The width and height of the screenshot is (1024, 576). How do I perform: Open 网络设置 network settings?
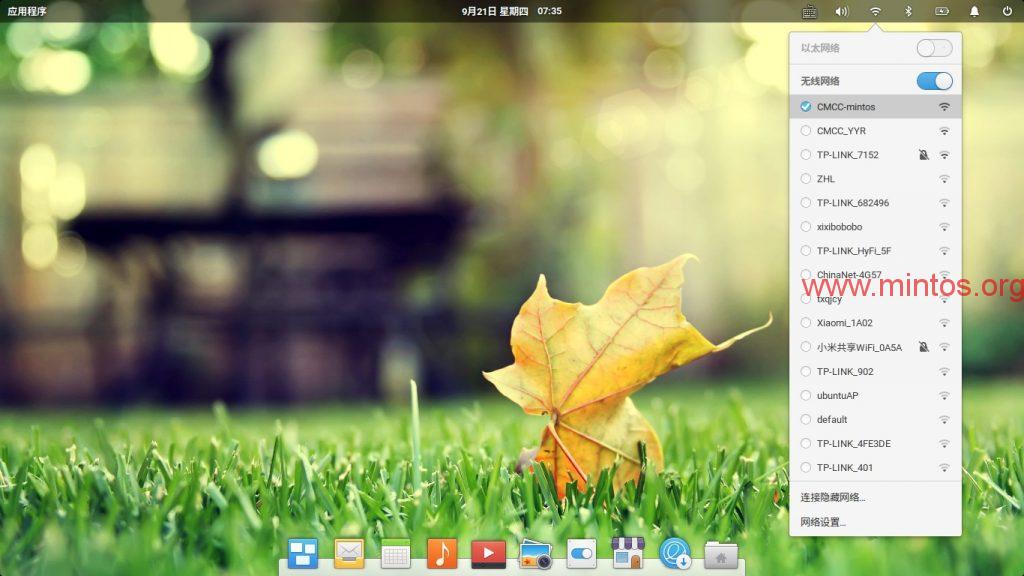(875, 522)
